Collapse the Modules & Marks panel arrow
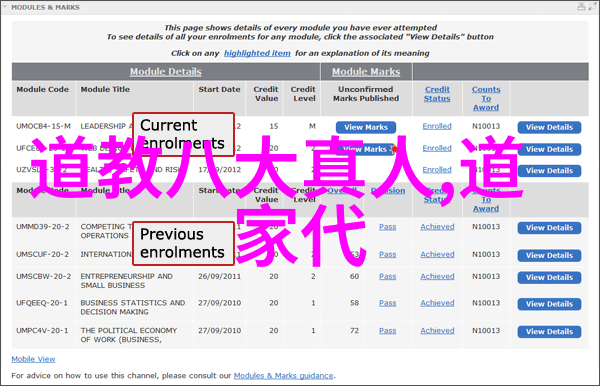The image size is (600, 386). pos(5,7)
